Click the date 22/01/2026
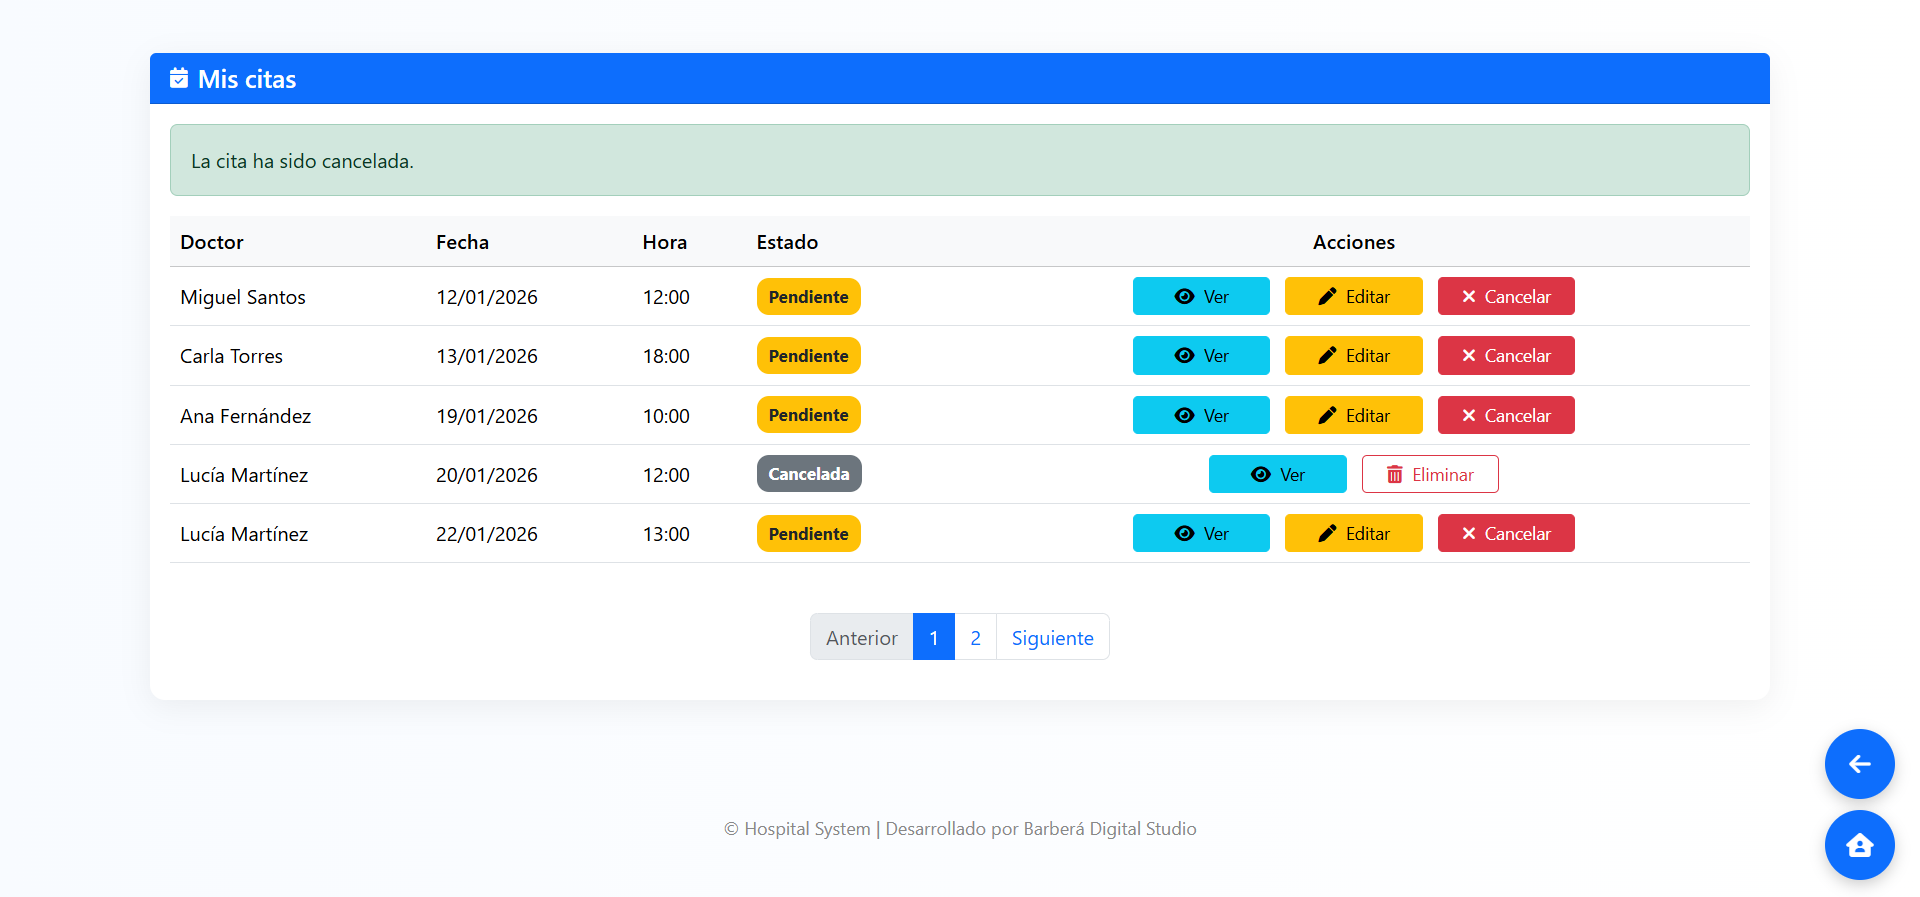This screenshot has width=1920, height=897. click(487, 534)
